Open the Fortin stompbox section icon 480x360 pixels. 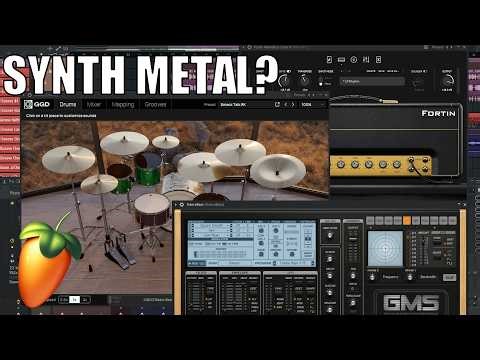(x=329, y=60)
